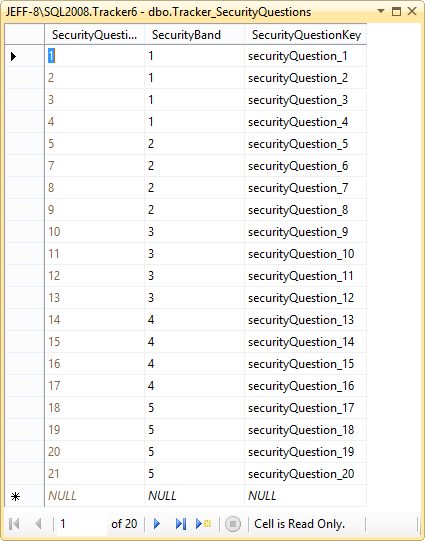Image resolution: width=425 pixels, height=541 pixels.
Task: Close the Tracker_SecurityQuestions tab
Action: [412, 11]
